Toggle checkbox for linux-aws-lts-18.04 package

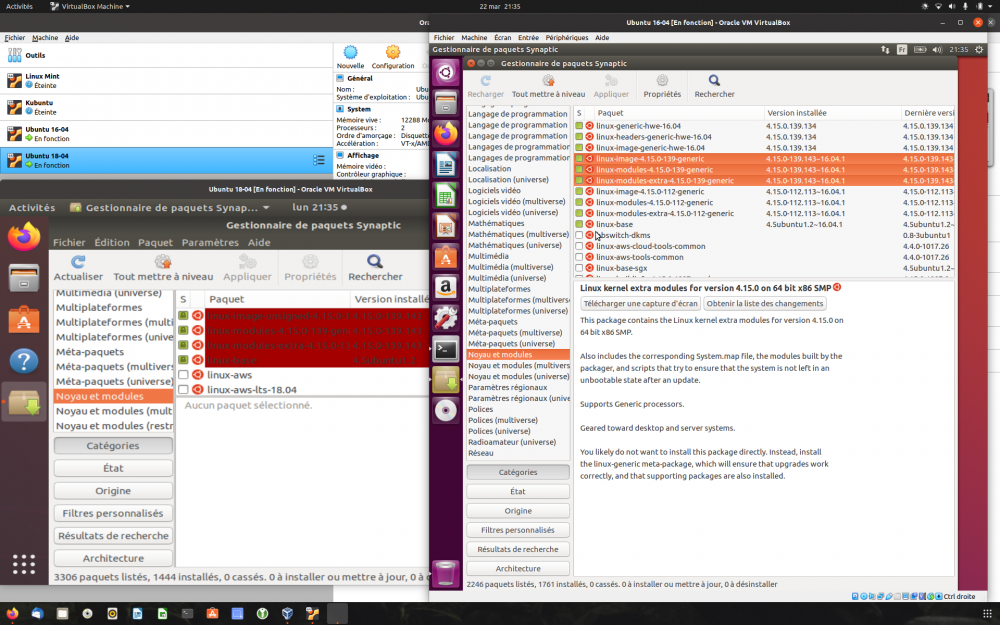183,389
